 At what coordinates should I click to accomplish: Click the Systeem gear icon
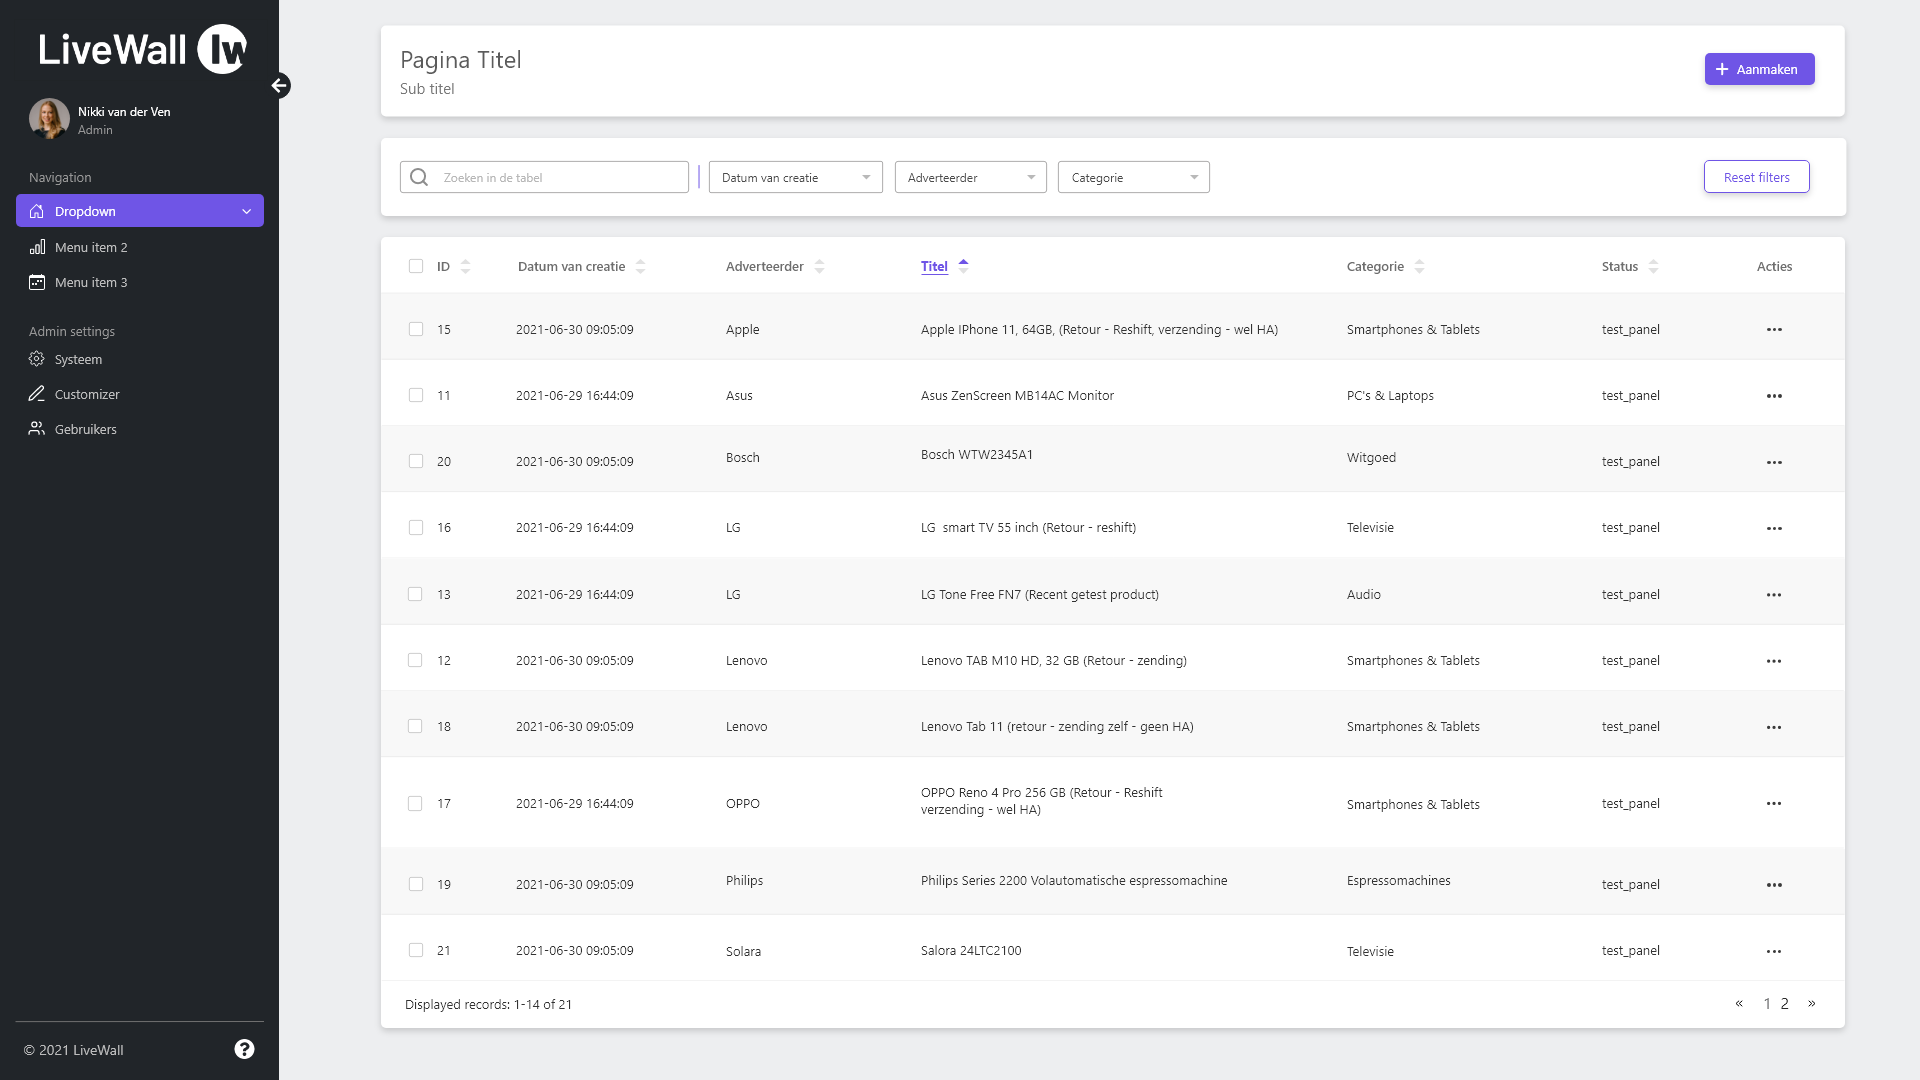[x=37, y=359]
